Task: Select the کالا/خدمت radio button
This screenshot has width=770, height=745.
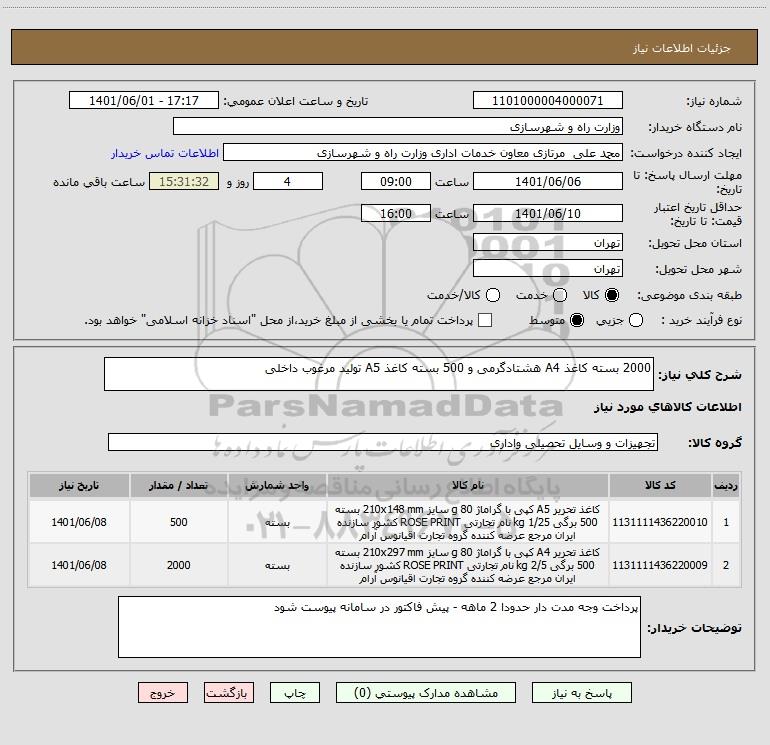Action: point(493,295)
